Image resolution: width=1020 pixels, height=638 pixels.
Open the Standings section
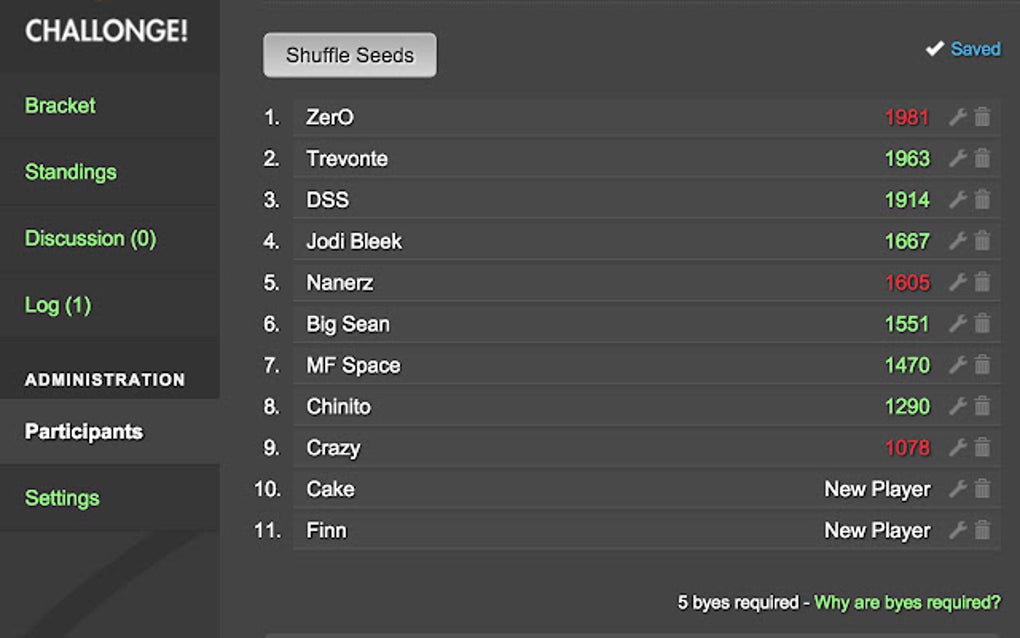[x=70, y=172]
